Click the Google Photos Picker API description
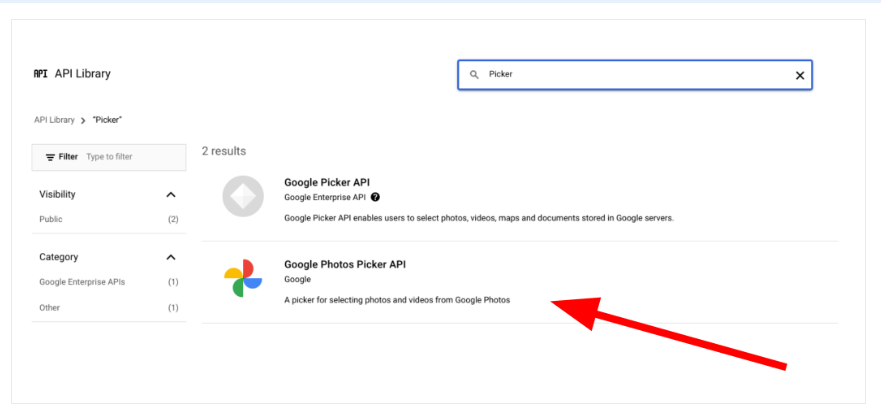The width and height of the screenshot is (881, 417). point(397,300)
